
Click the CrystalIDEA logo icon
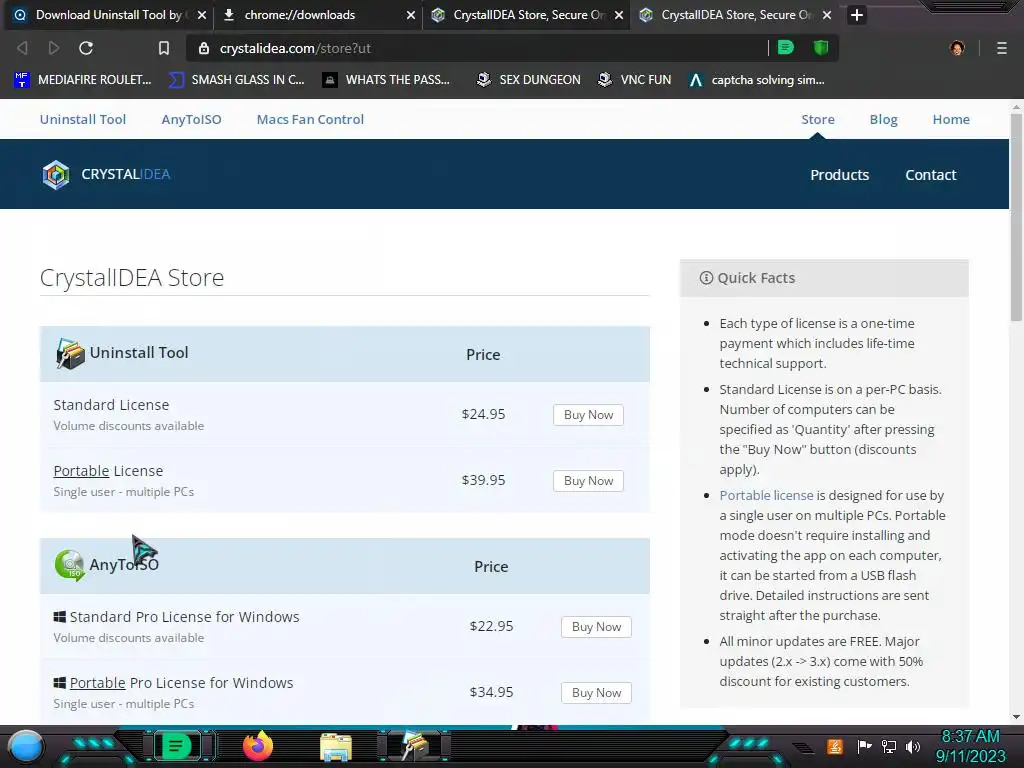(56, 174)
